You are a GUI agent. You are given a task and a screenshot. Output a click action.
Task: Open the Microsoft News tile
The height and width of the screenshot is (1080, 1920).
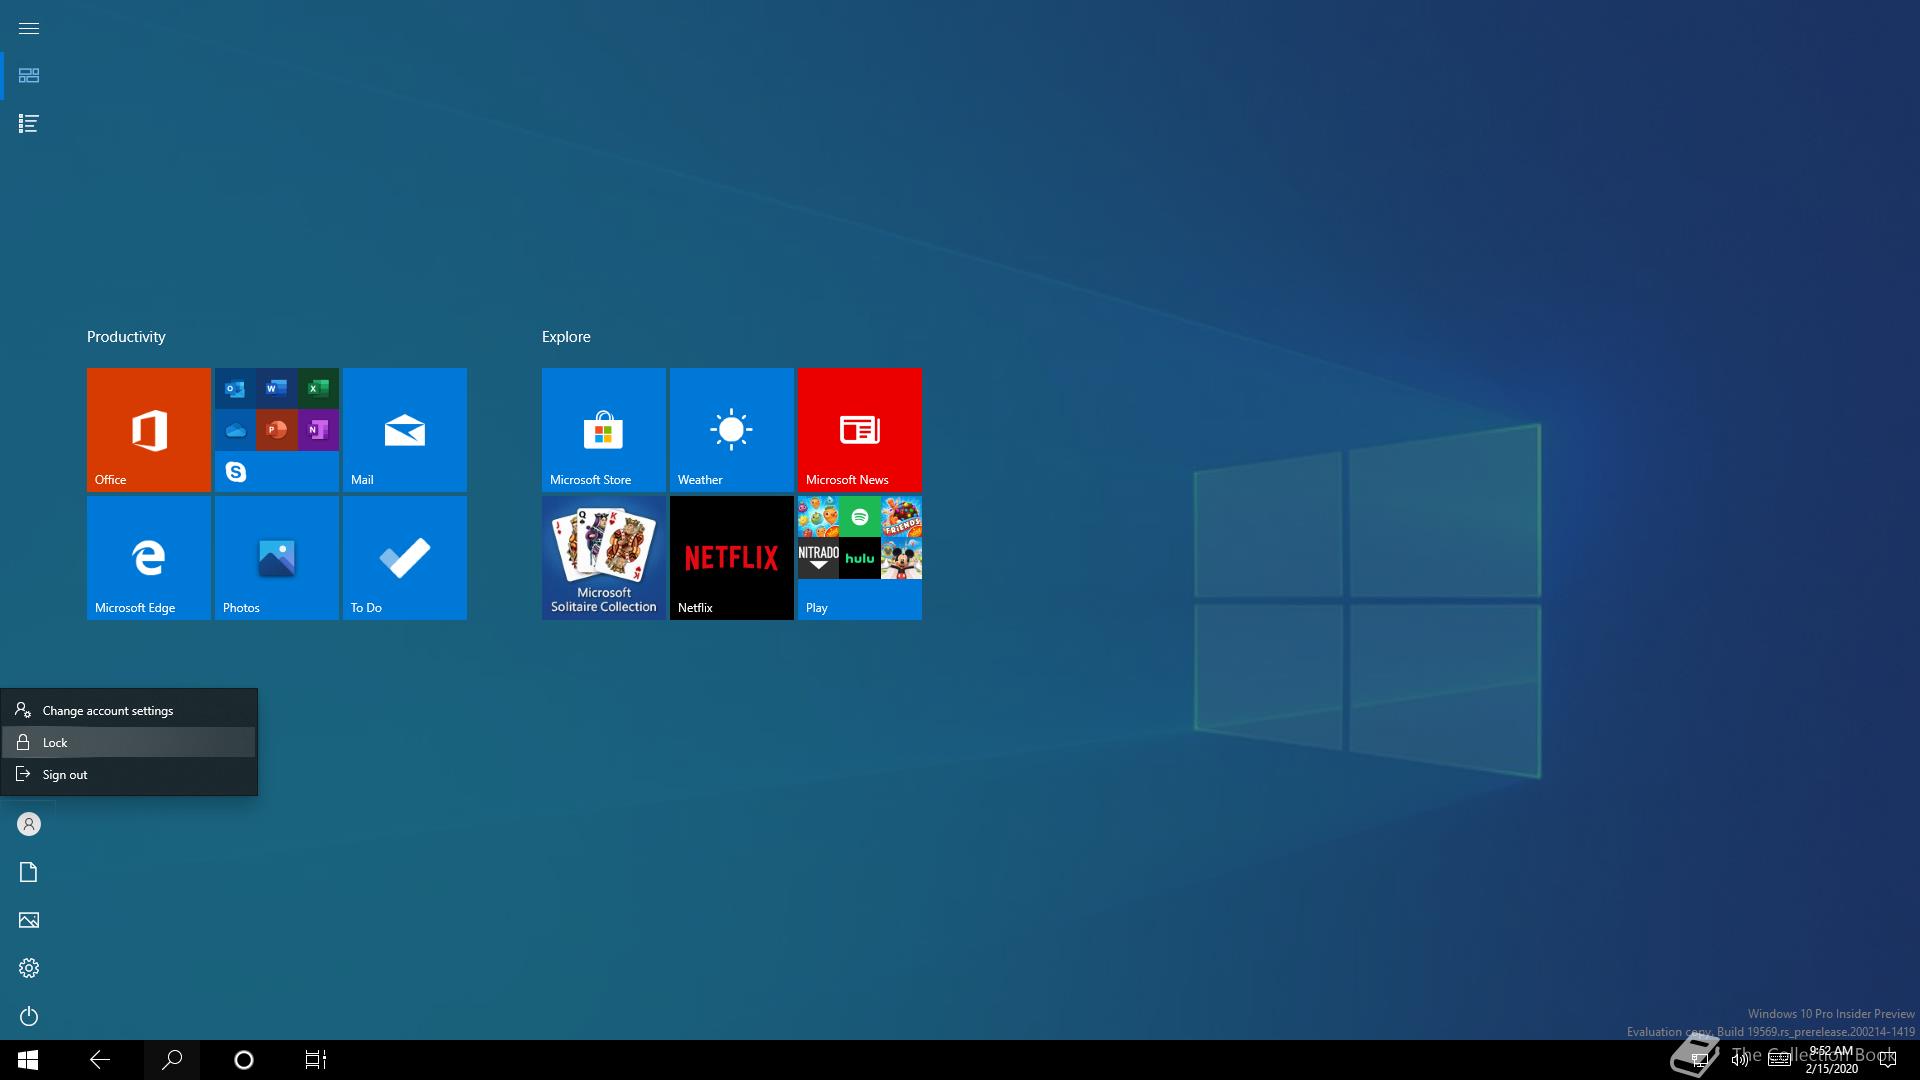[860, 430]
